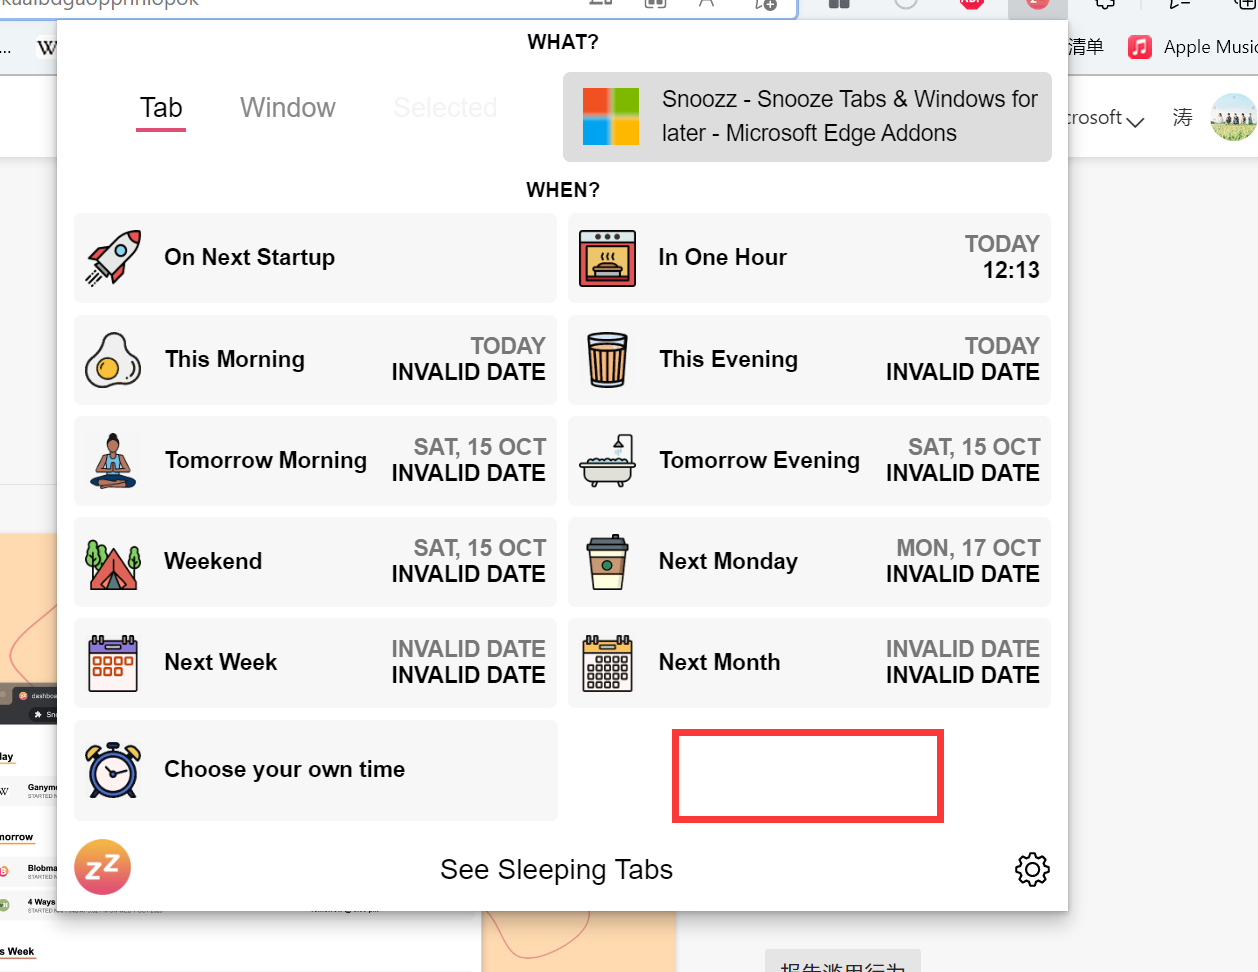Click the user profile avatar on page
The height and width of the screenshot is (972, 1258).
tap(1233, 118)
